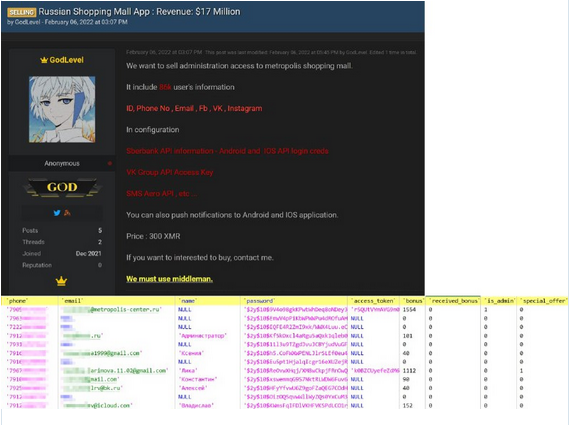Click the 'Price : 300 XMR' line

153,236
